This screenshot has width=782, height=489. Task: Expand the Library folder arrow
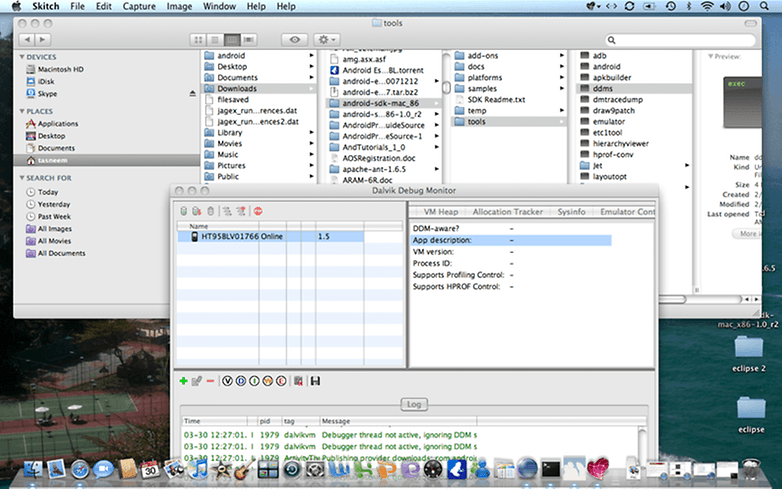[x=312, y=133]
